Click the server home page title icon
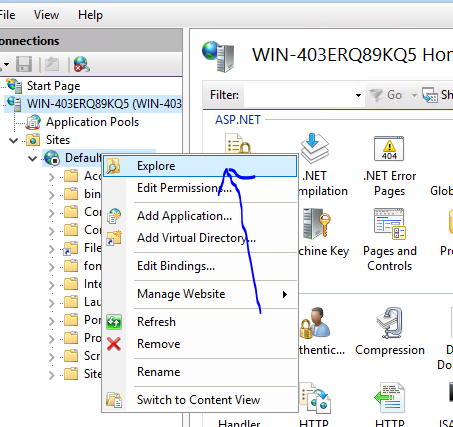Screen dimensions: 453x427 pos(218,56)
